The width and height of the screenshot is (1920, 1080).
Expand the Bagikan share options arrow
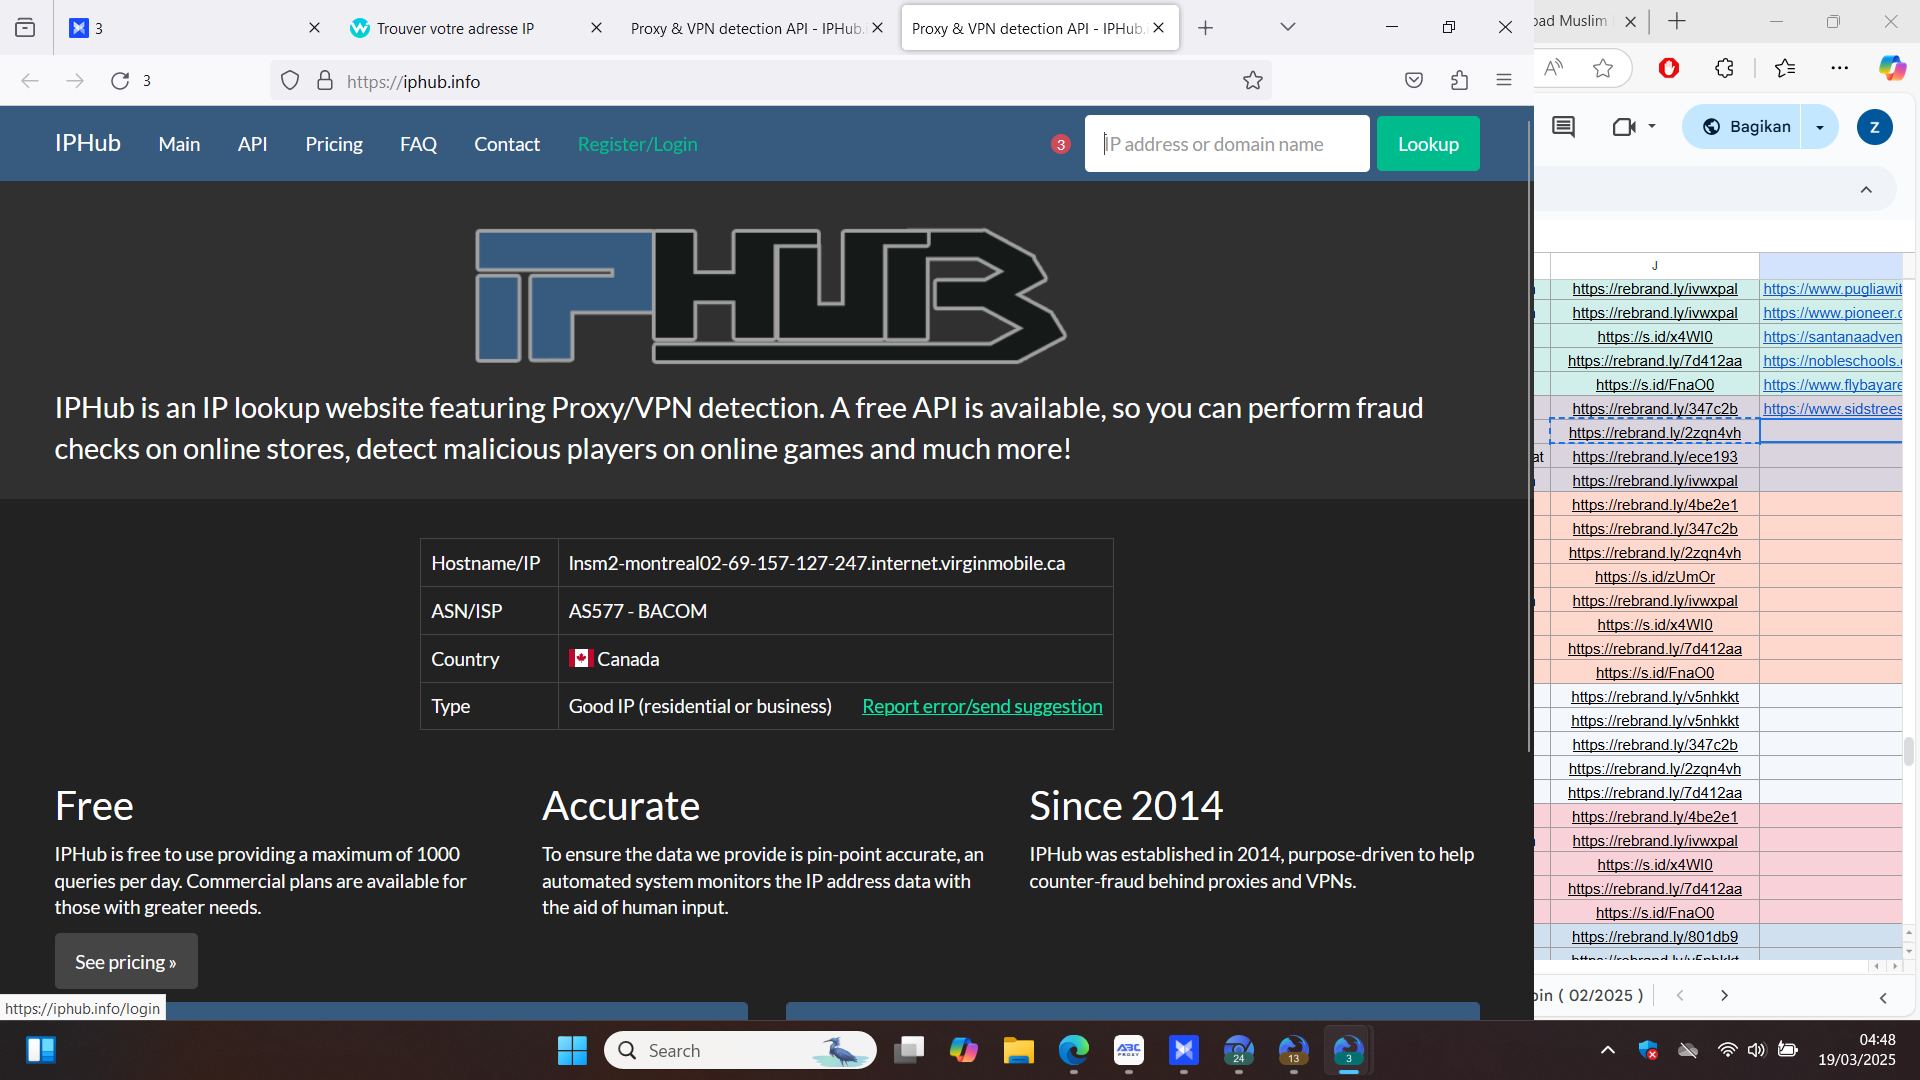[1820, 127]
